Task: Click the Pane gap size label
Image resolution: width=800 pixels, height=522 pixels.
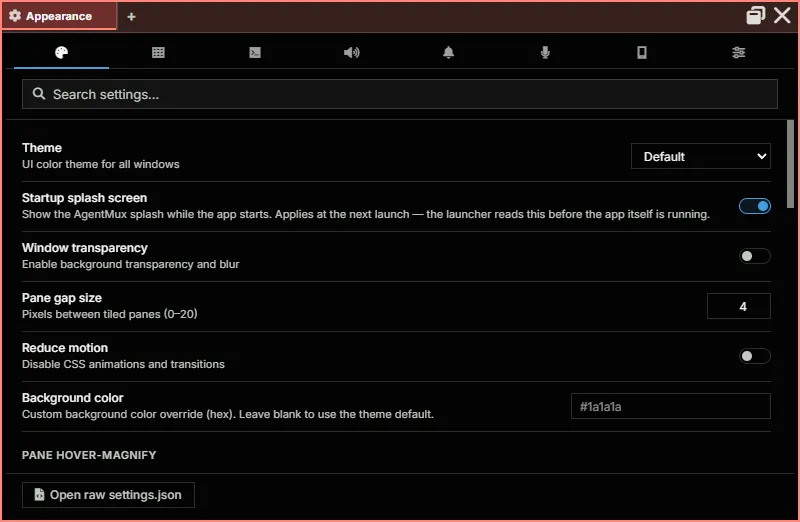Action: pos(62,298)
